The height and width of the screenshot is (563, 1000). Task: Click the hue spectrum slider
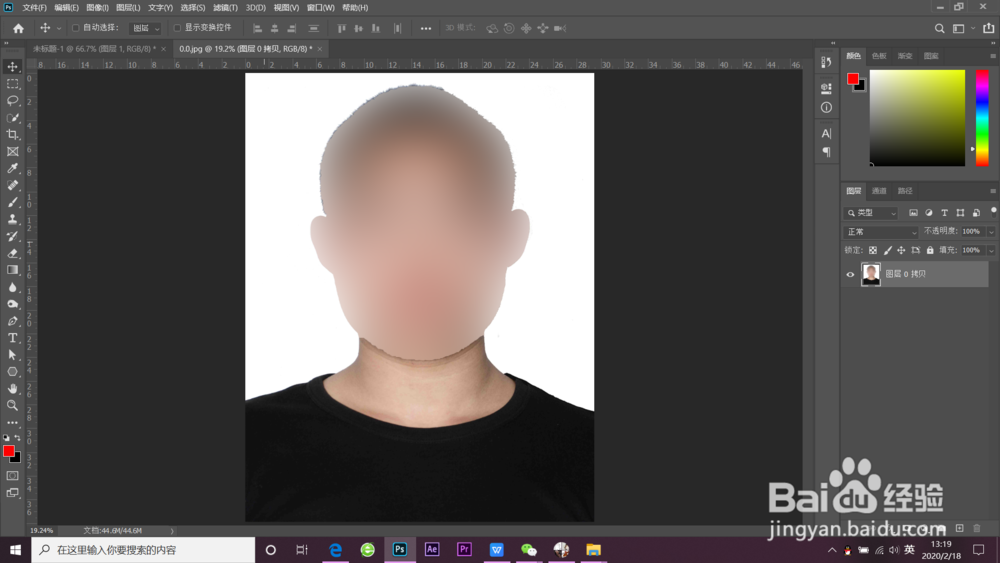click(982, 118)
